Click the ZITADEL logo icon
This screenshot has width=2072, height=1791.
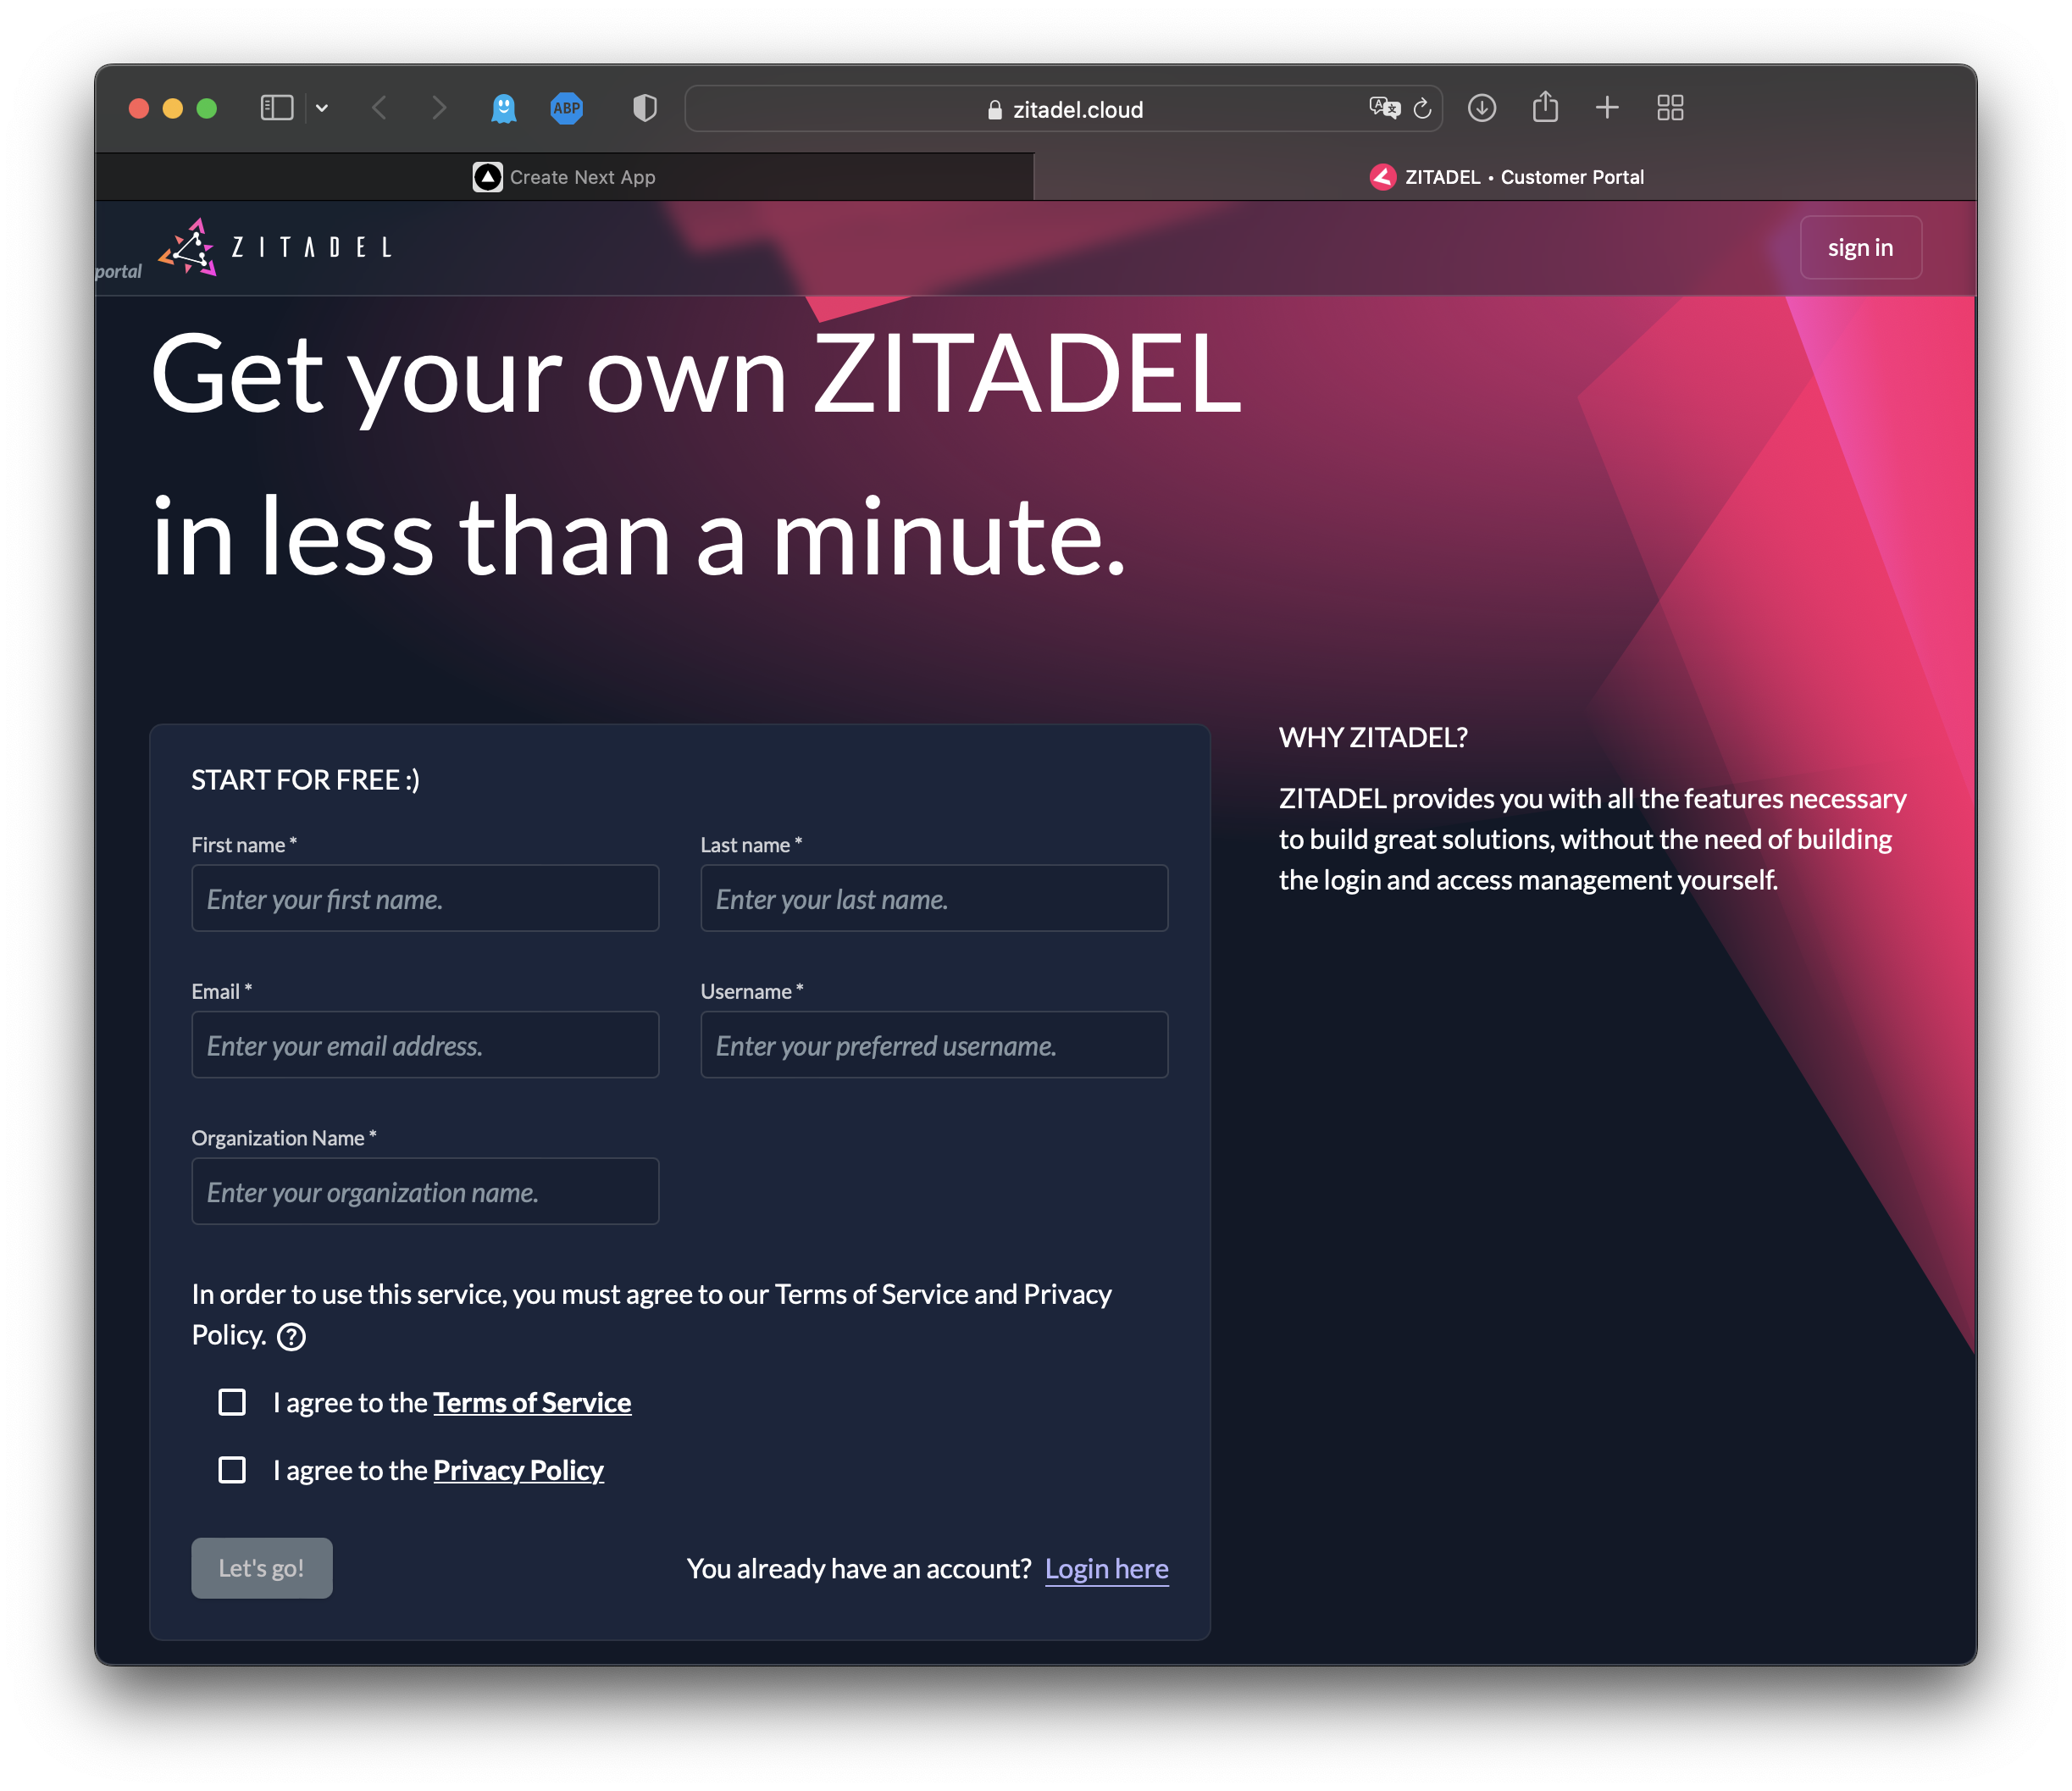pyautogui.click(x=191, y=247)
